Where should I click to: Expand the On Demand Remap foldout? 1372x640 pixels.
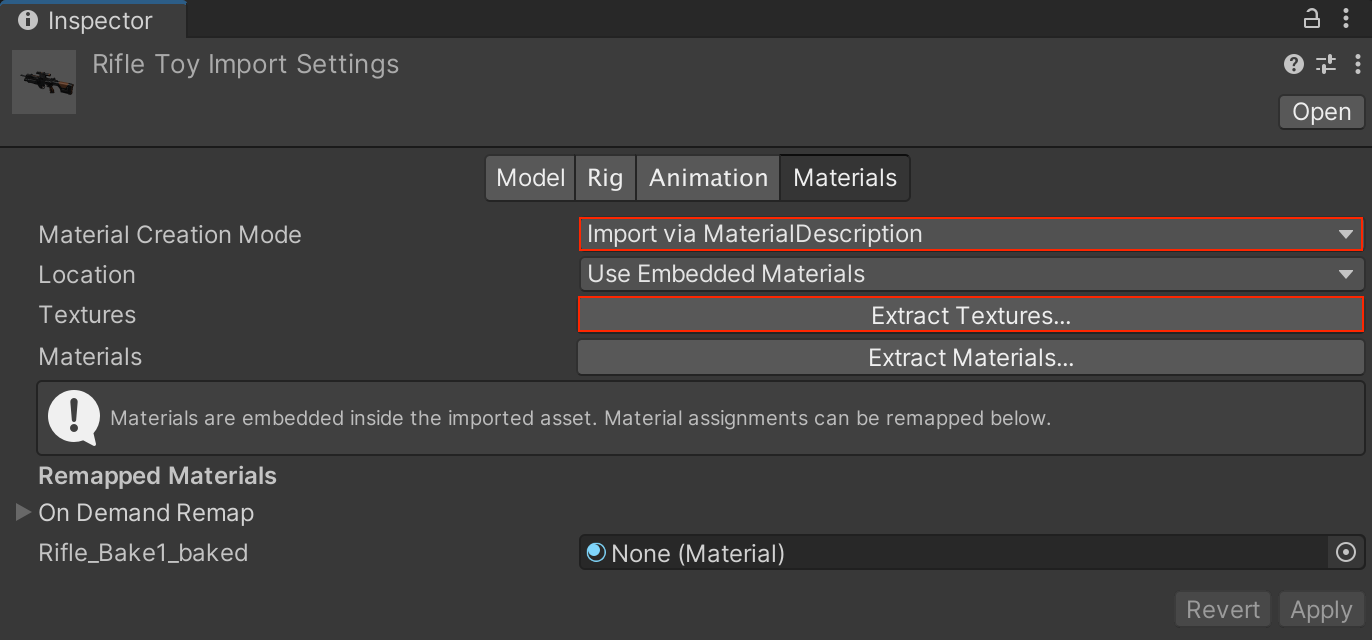click(24, 513)
